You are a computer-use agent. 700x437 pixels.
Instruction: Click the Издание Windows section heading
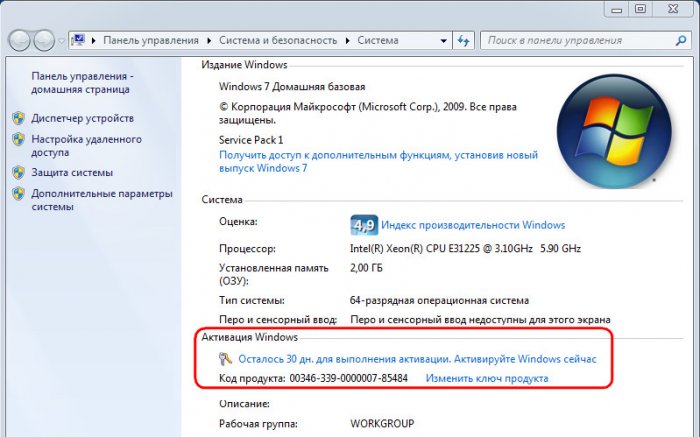244,65
